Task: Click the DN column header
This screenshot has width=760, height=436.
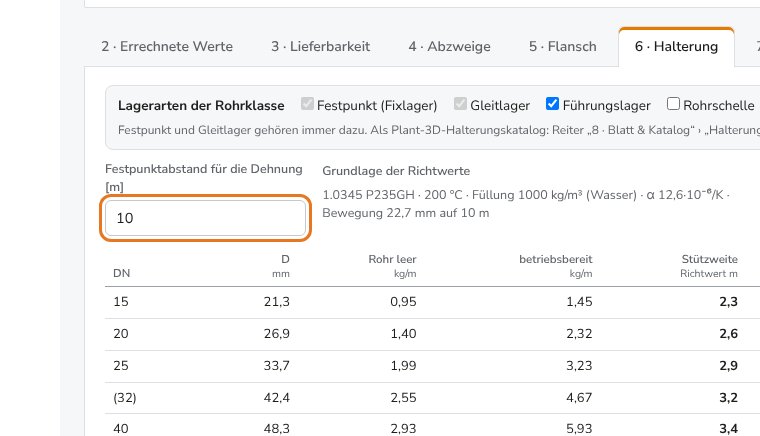Action: click(x=121, y=273)
